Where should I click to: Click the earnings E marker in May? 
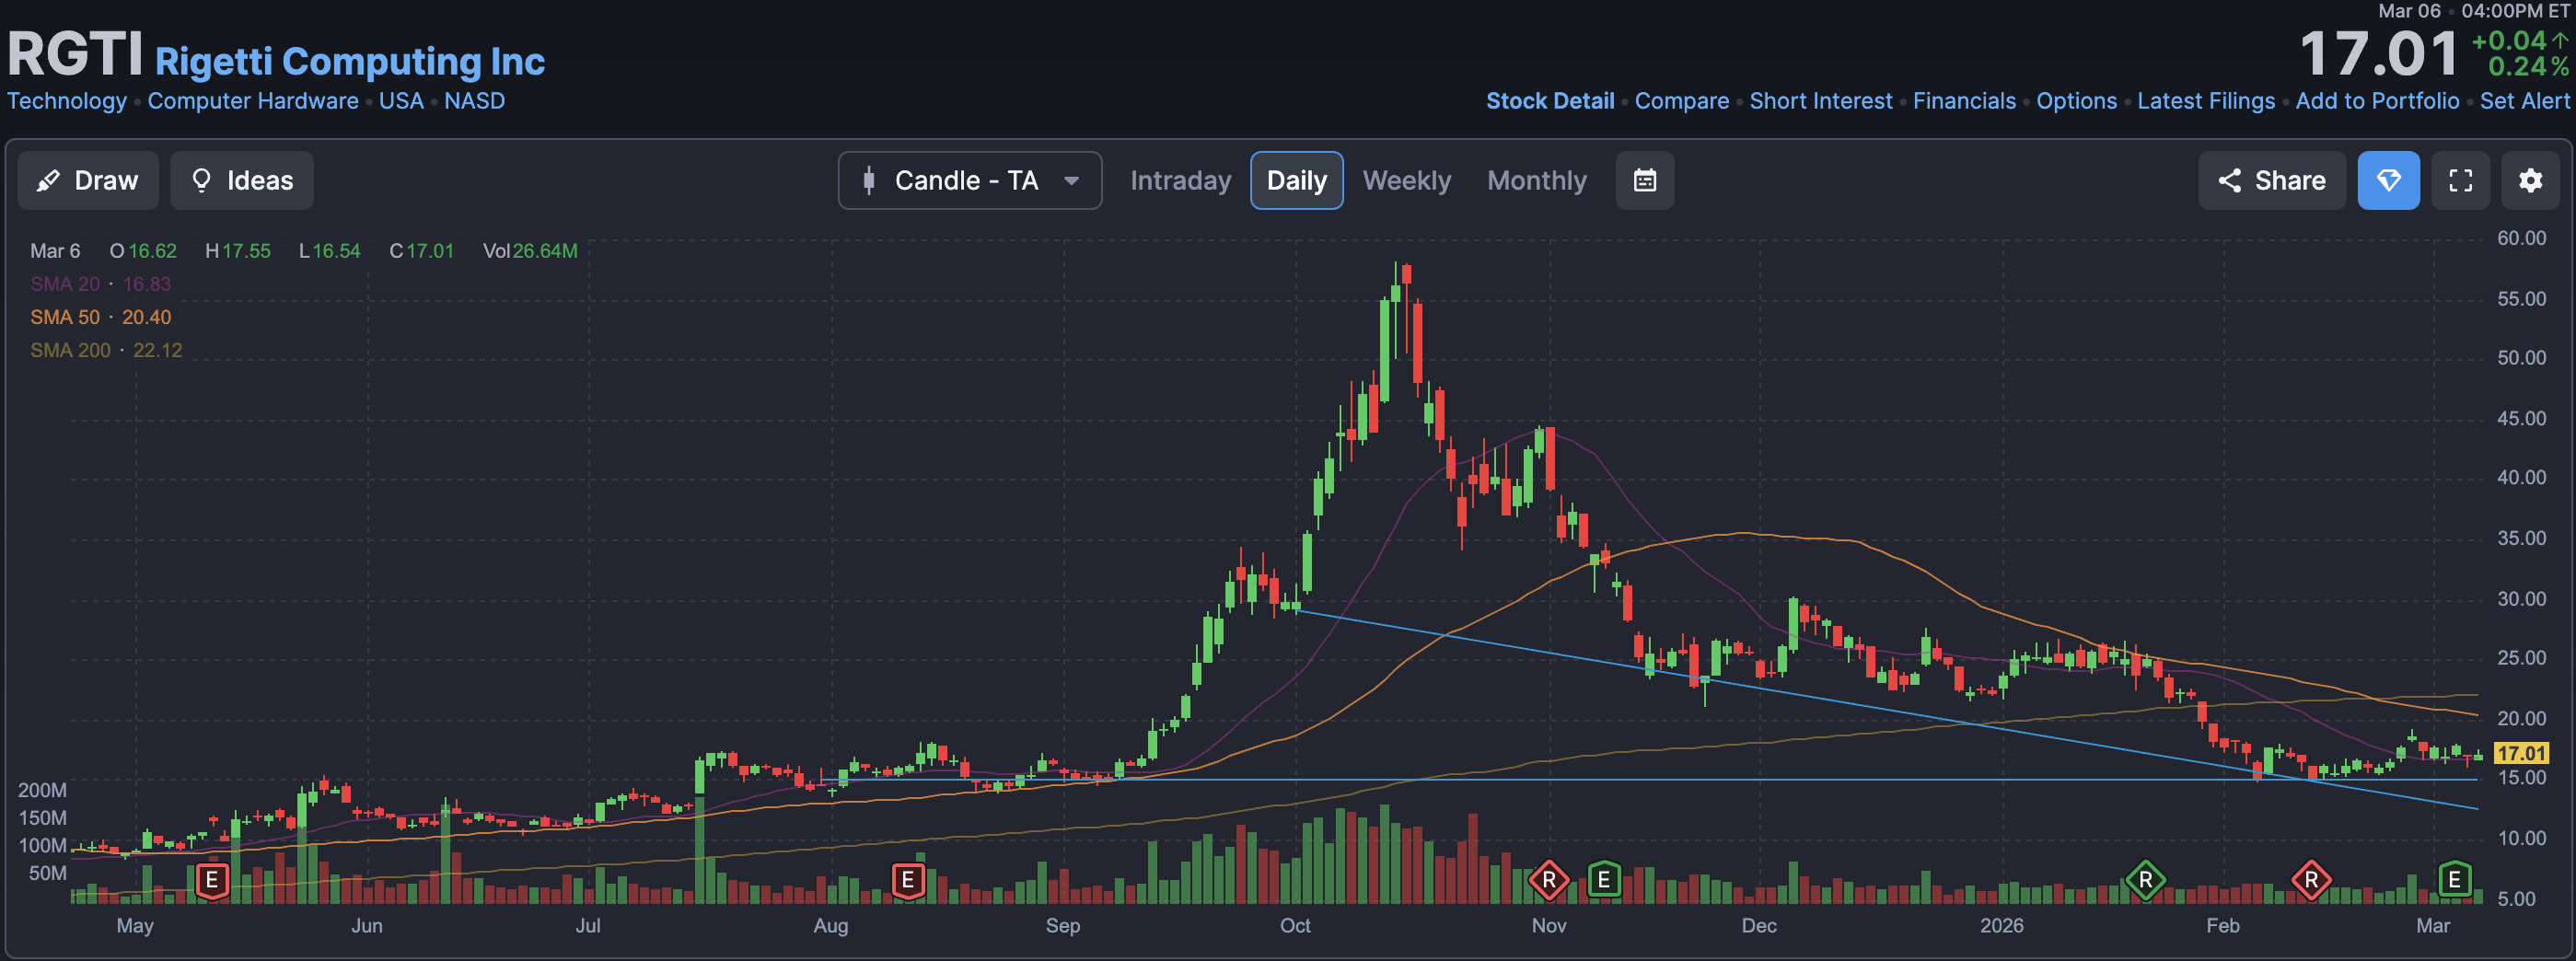pos(211,880)
